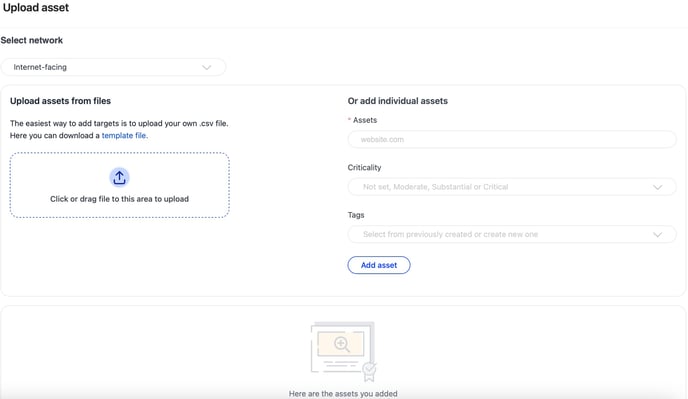Click the Add asset button
This screenshot has width=688, height=399.
pos(379,265)
